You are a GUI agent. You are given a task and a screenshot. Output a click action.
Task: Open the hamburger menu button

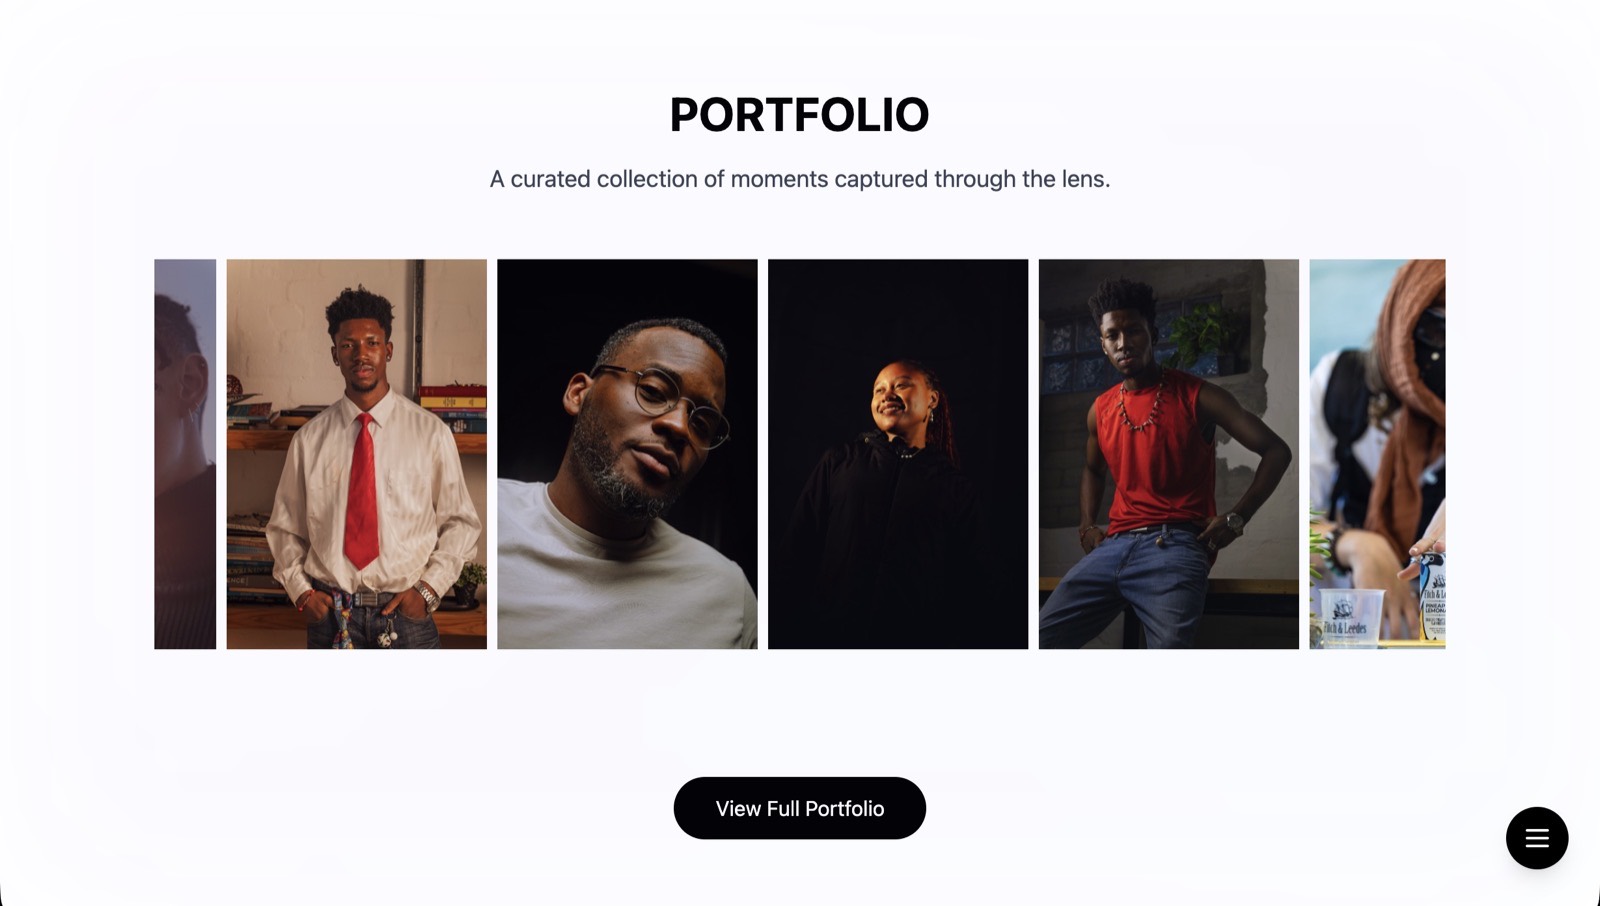pyautogui.click(x=1537, y=838)
